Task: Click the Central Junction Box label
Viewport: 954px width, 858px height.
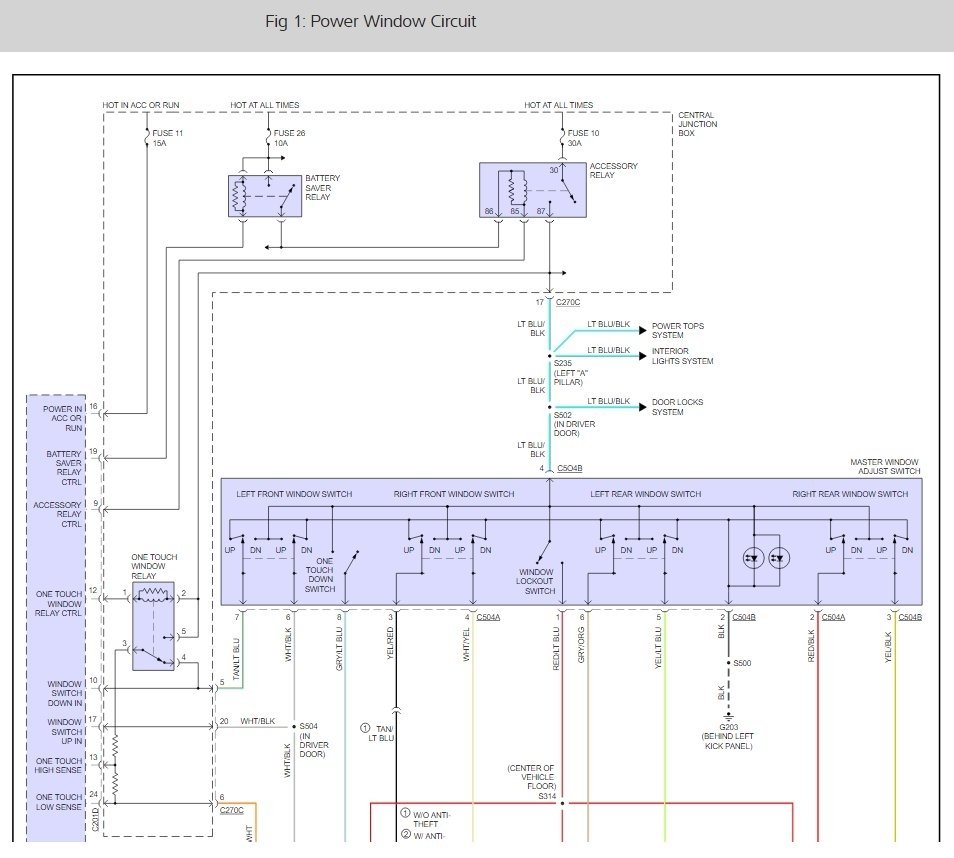Action: tap(698, 124)
